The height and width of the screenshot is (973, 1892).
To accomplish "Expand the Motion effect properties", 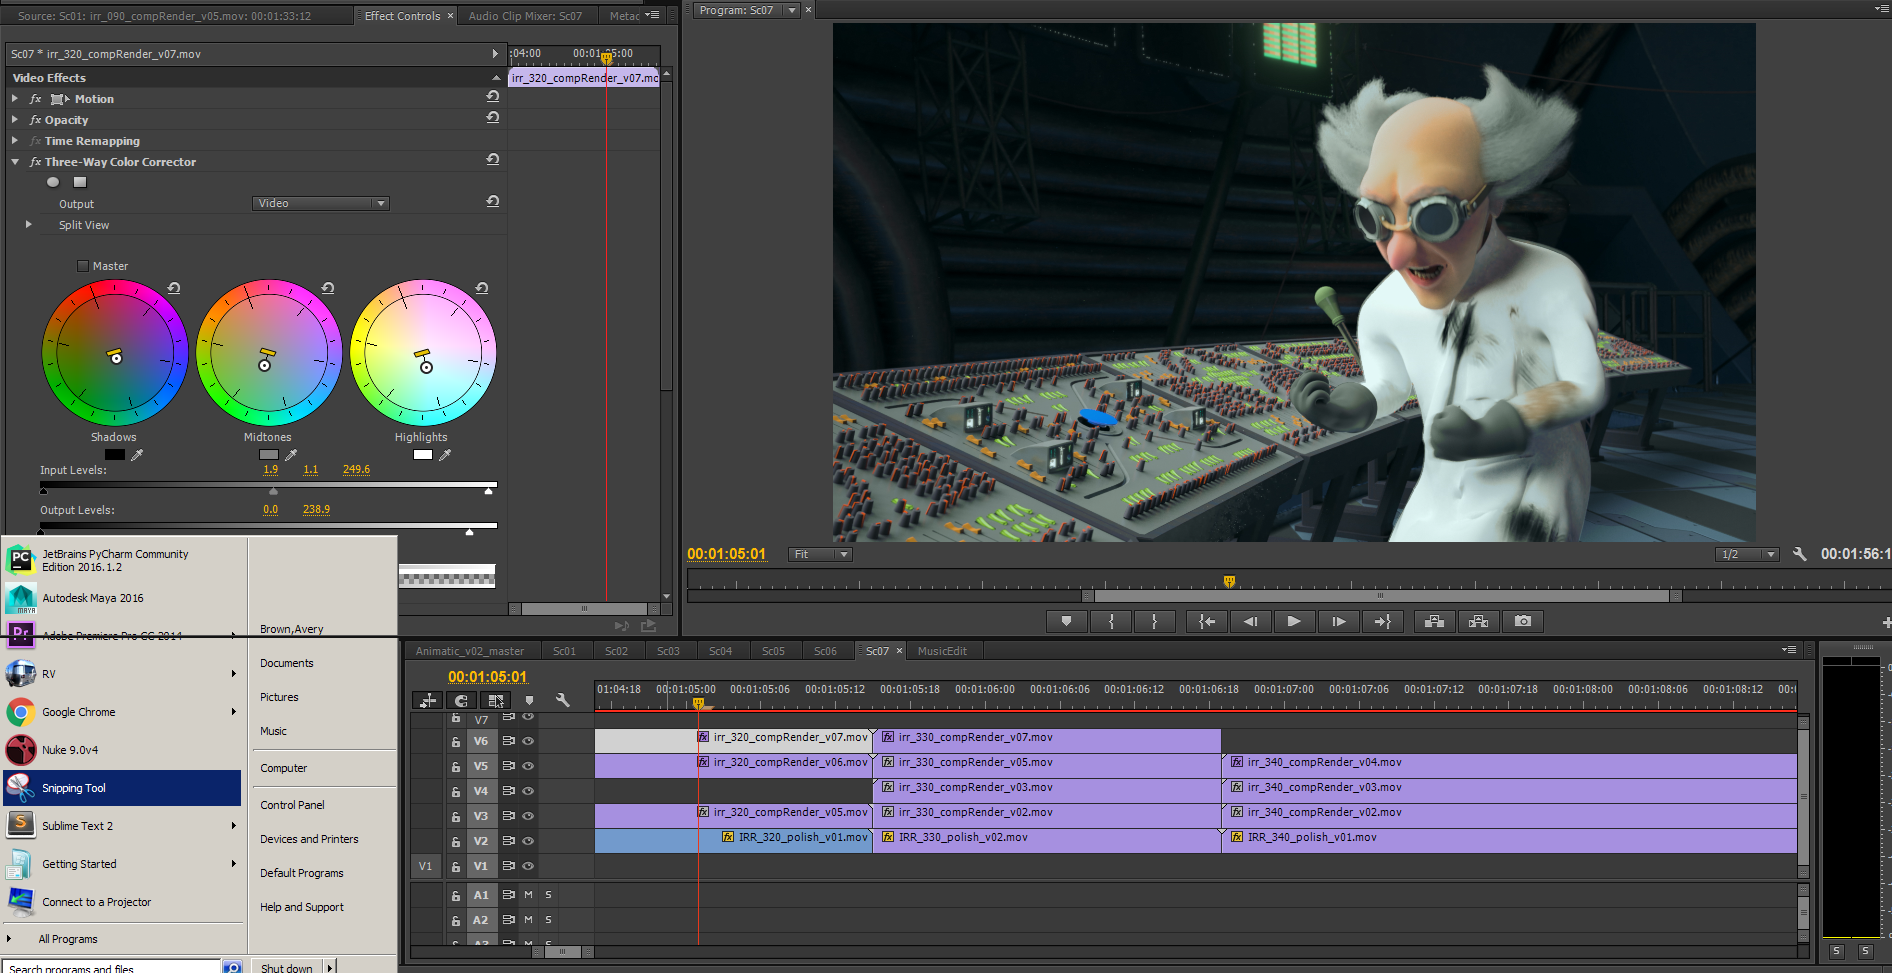I will pyautogui.click(x=15, y=99).
